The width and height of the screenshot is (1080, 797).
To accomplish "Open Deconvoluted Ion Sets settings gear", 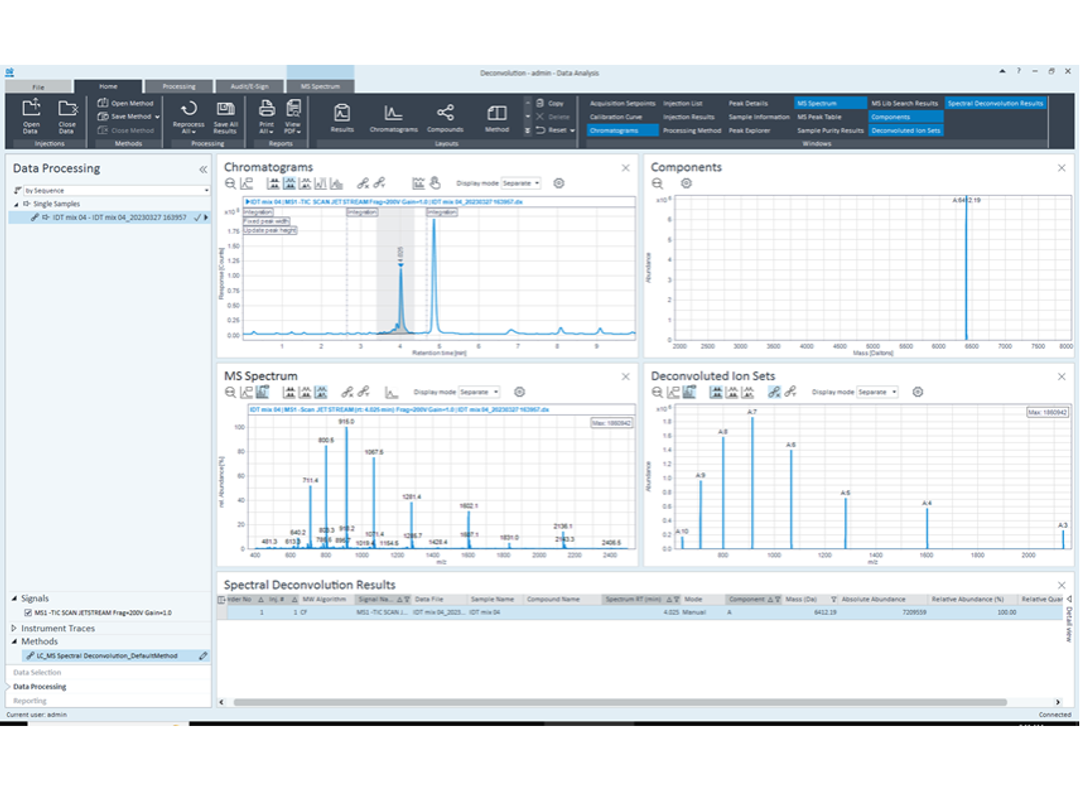I will [x=917, y=392].
